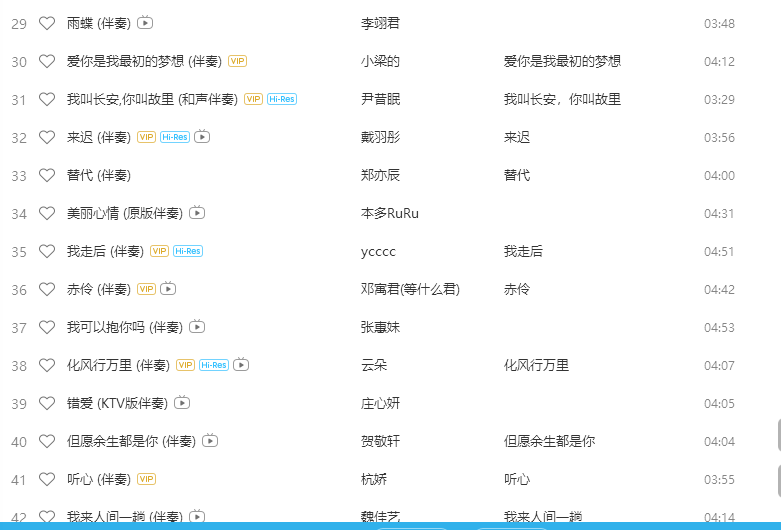Like track 41 听心 using its heart
Screen dimensions: 781x530
pyautogui.click(x=46, y=479)
